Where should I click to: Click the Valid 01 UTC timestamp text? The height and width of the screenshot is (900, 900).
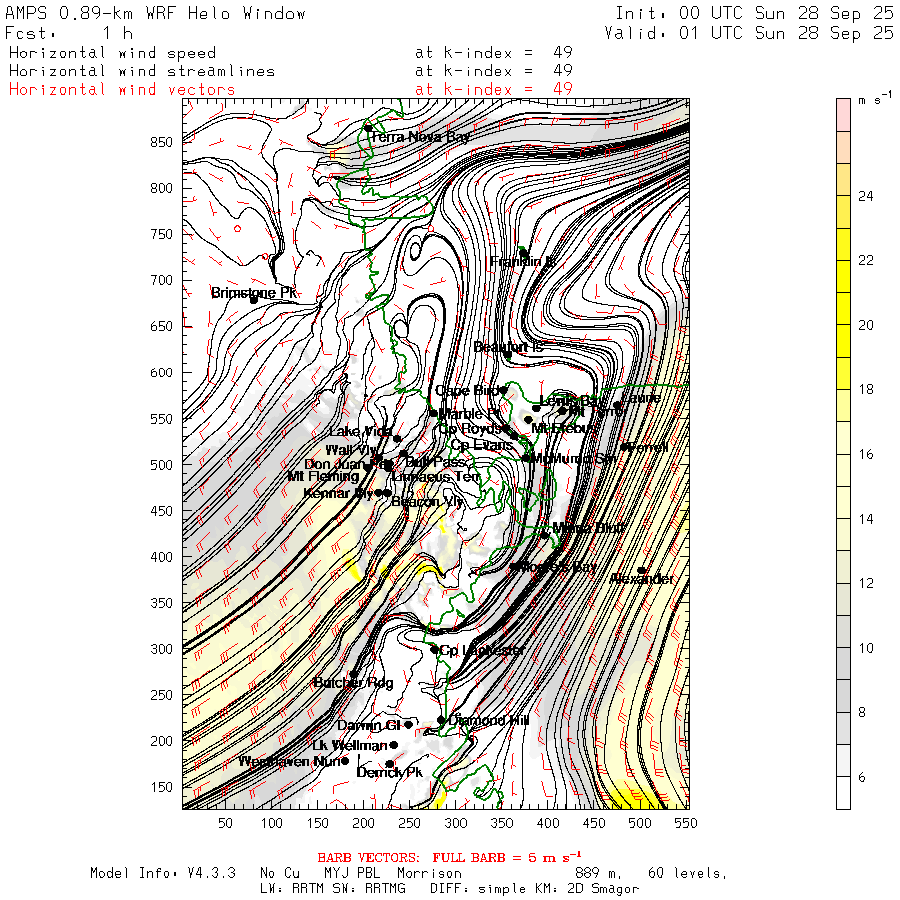[x=749, y=33]
